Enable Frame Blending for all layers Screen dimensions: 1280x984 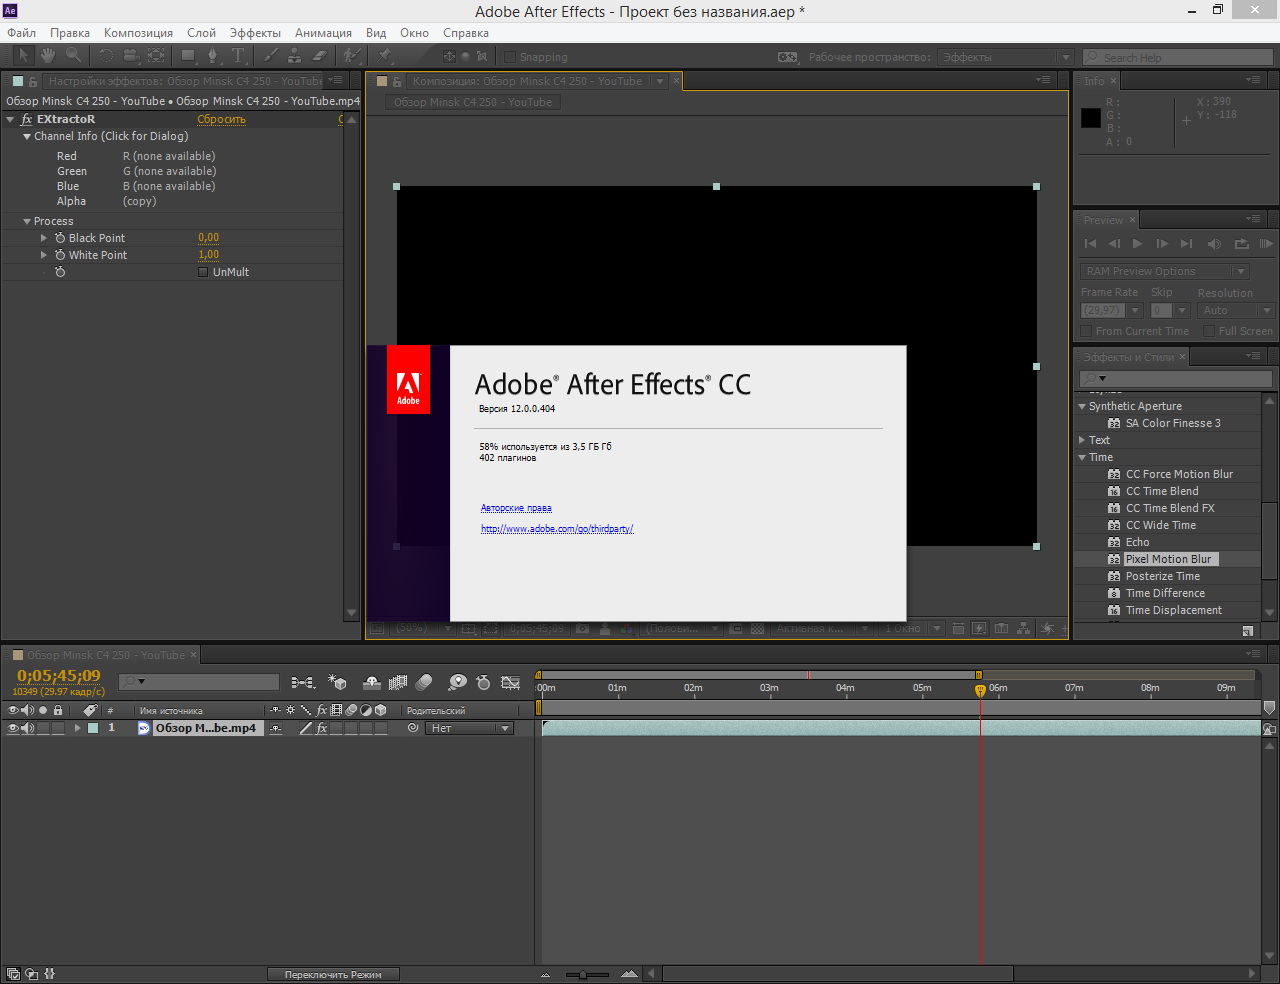[x=398, y=682]
